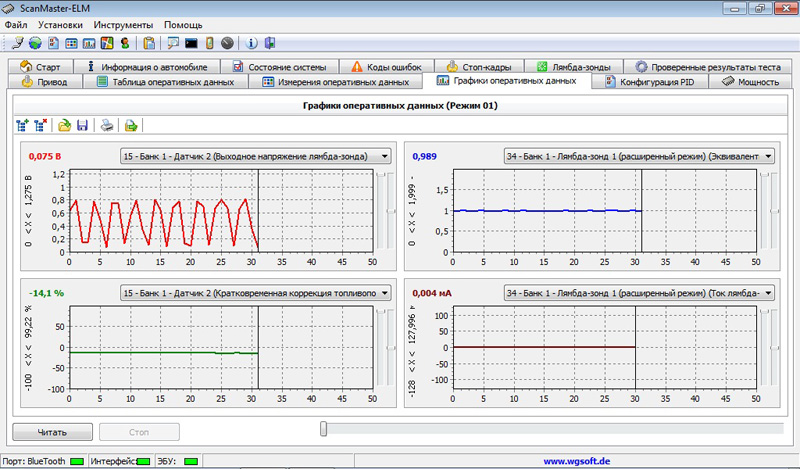
Task: Switch to the Привод tab
Action: coord(45,82)
